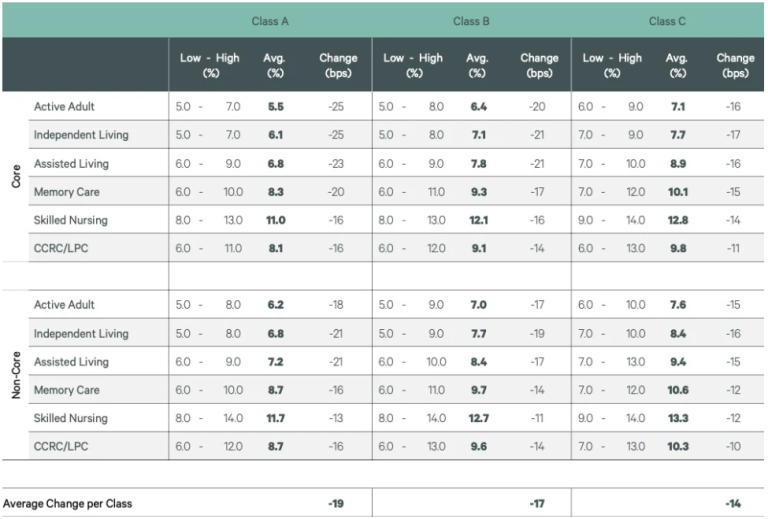Screen dimensions: 768x519
Task: Click Class B Core Memory Care average 9.3
Action: click(477, 191)
